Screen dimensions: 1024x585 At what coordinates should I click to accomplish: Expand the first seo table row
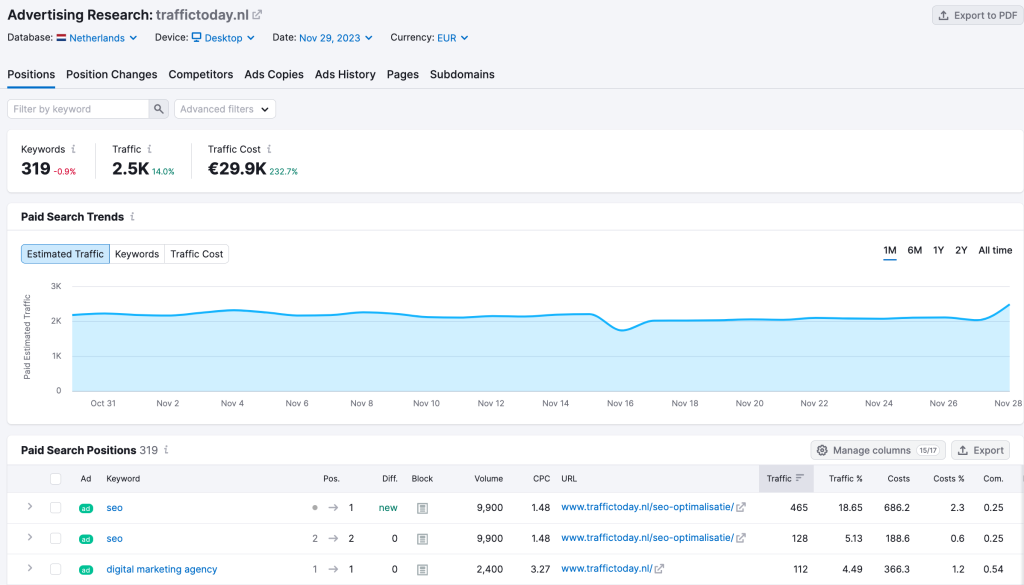pyautogui.click(x=29, y=507)
